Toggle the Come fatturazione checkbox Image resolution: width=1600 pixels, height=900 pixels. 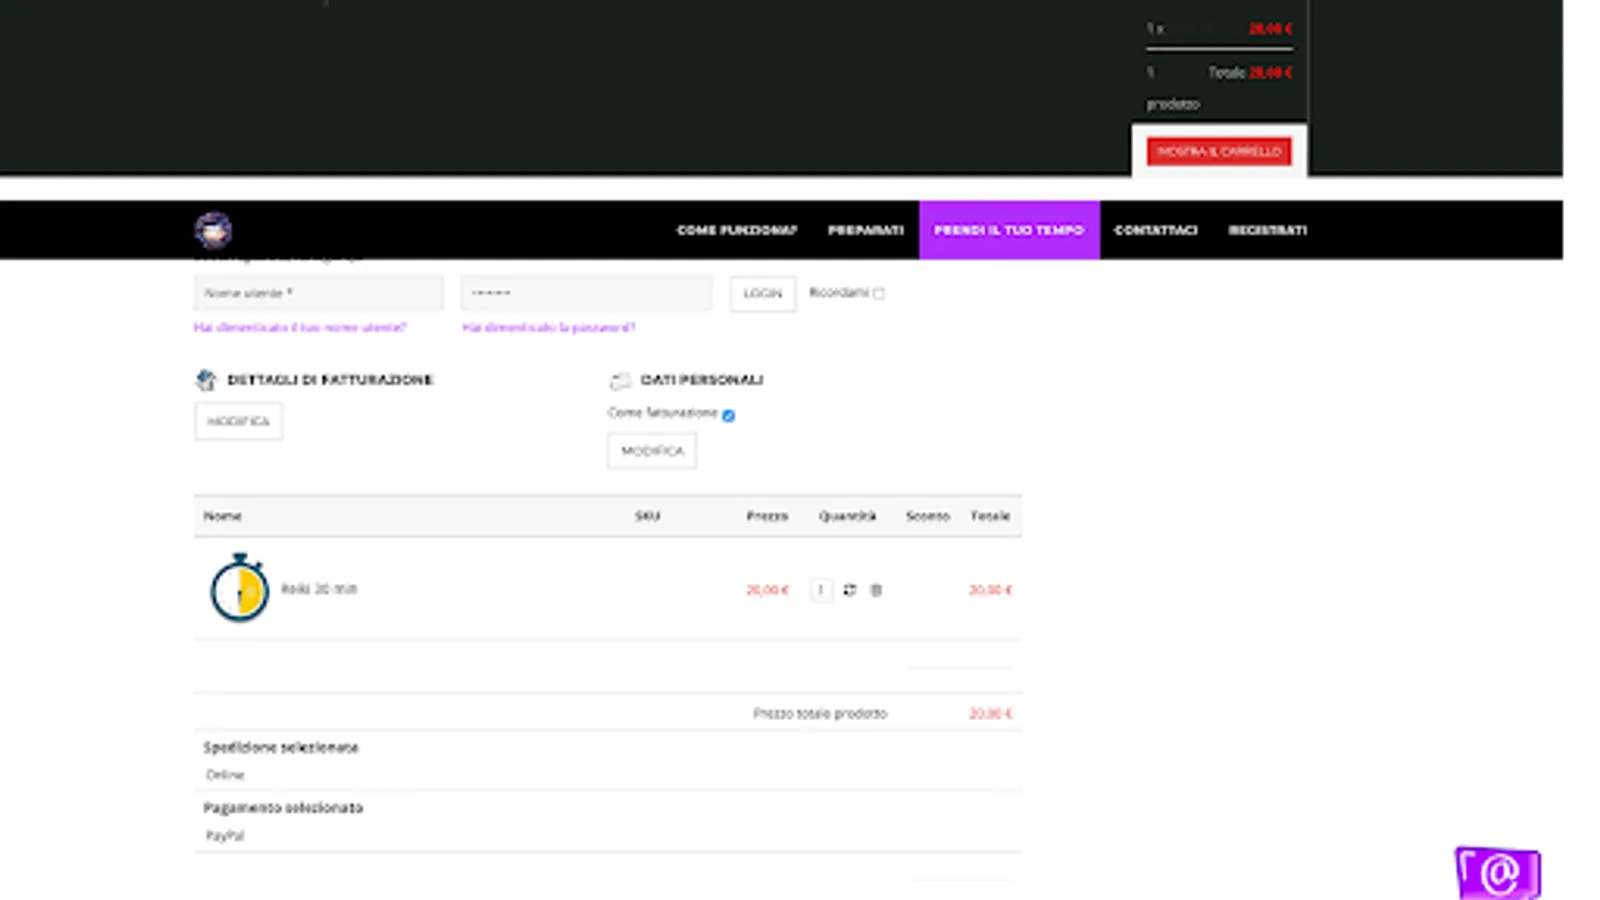(728, 415)
